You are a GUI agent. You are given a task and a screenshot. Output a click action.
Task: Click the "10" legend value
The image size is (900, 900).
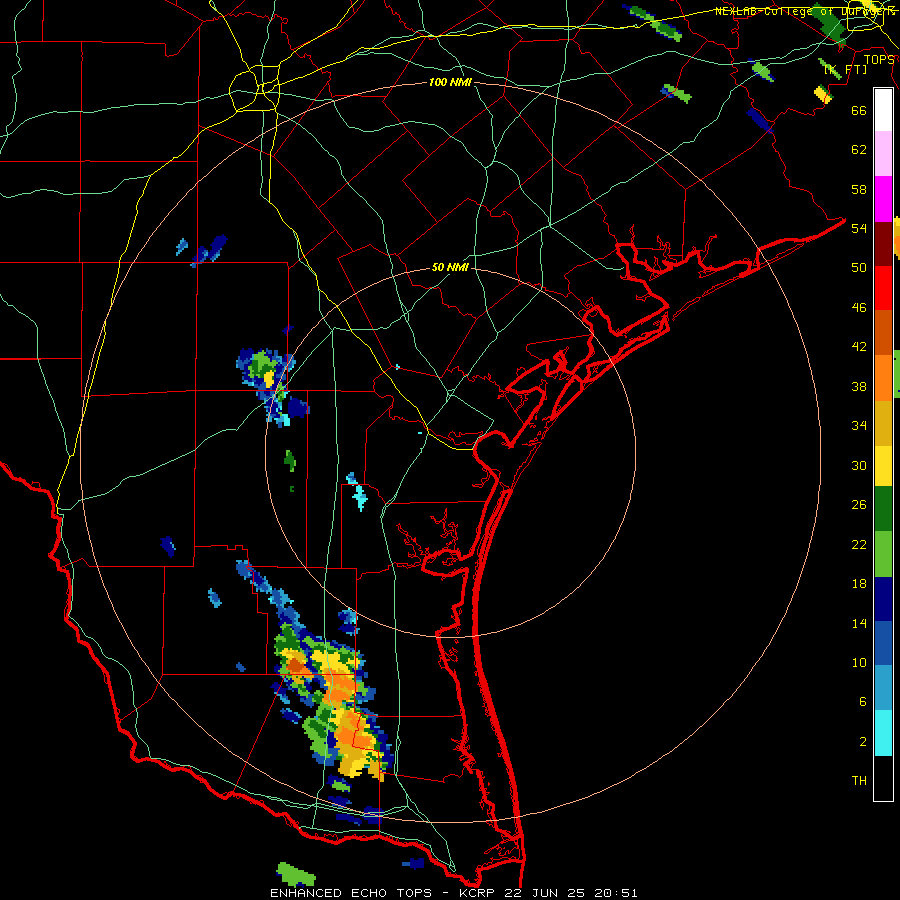[859, 663]
